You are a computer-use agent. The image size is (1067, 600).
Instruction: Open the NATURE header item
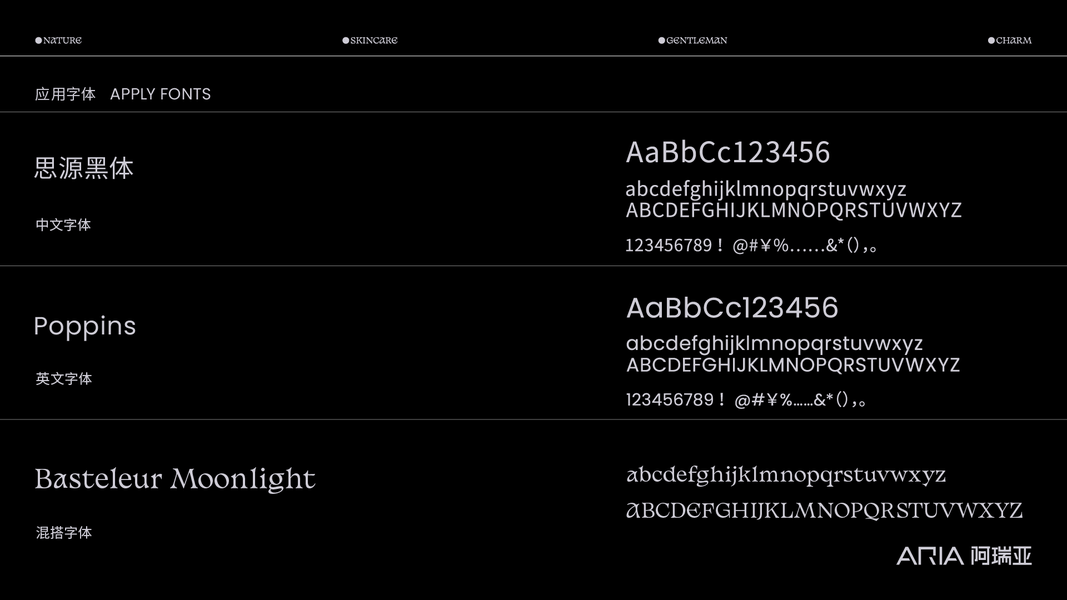(62, 41)
